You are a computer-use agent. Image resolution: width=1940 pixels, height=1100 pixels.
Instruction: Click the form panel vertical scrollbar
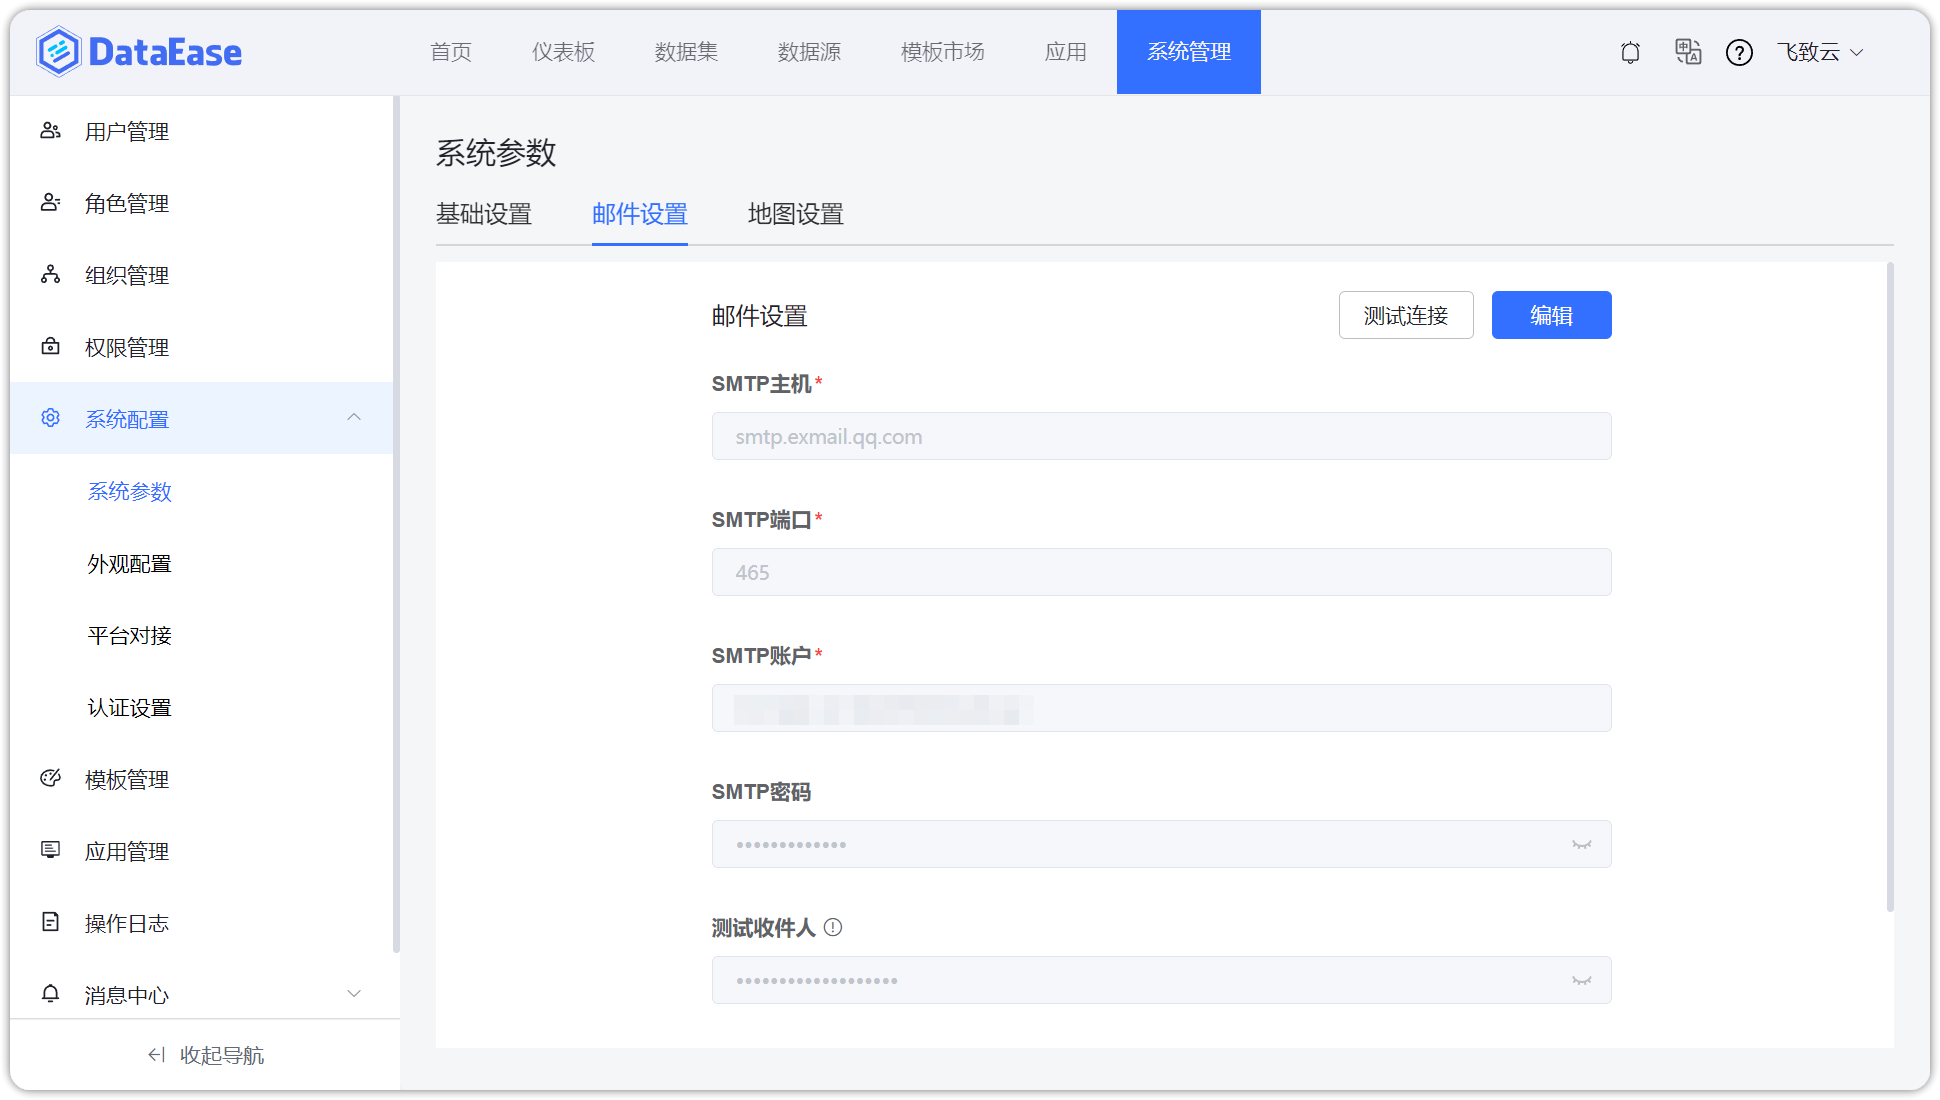[1890, 587]
